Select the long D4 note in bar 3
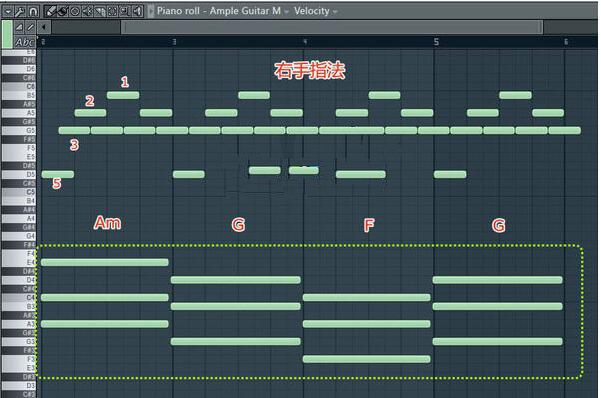This screenshot has height=398, width=601. point(236,280)
